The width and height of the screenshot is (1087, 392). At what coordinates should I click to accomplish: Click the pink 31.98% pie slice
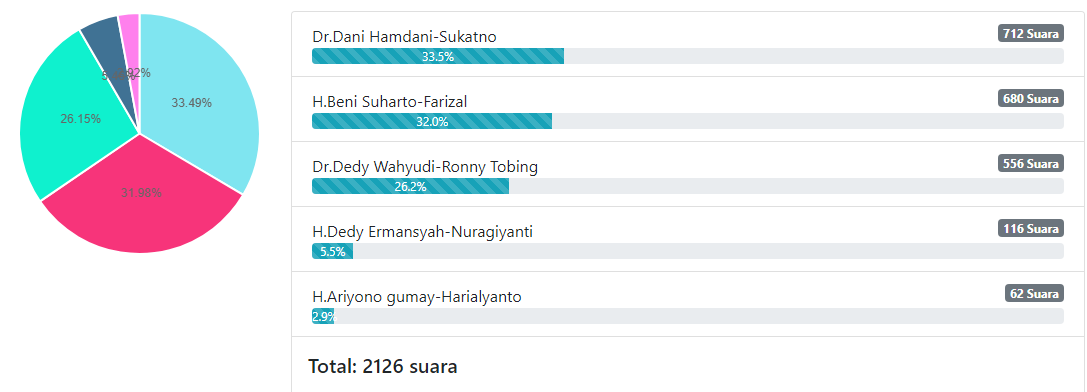pos(141,201)
